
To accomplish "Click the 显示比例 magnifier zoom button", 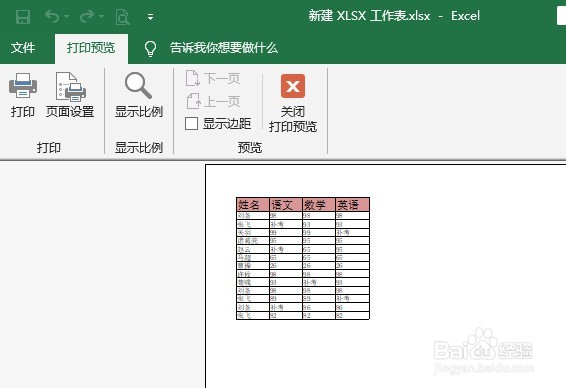I will [139, 95].
